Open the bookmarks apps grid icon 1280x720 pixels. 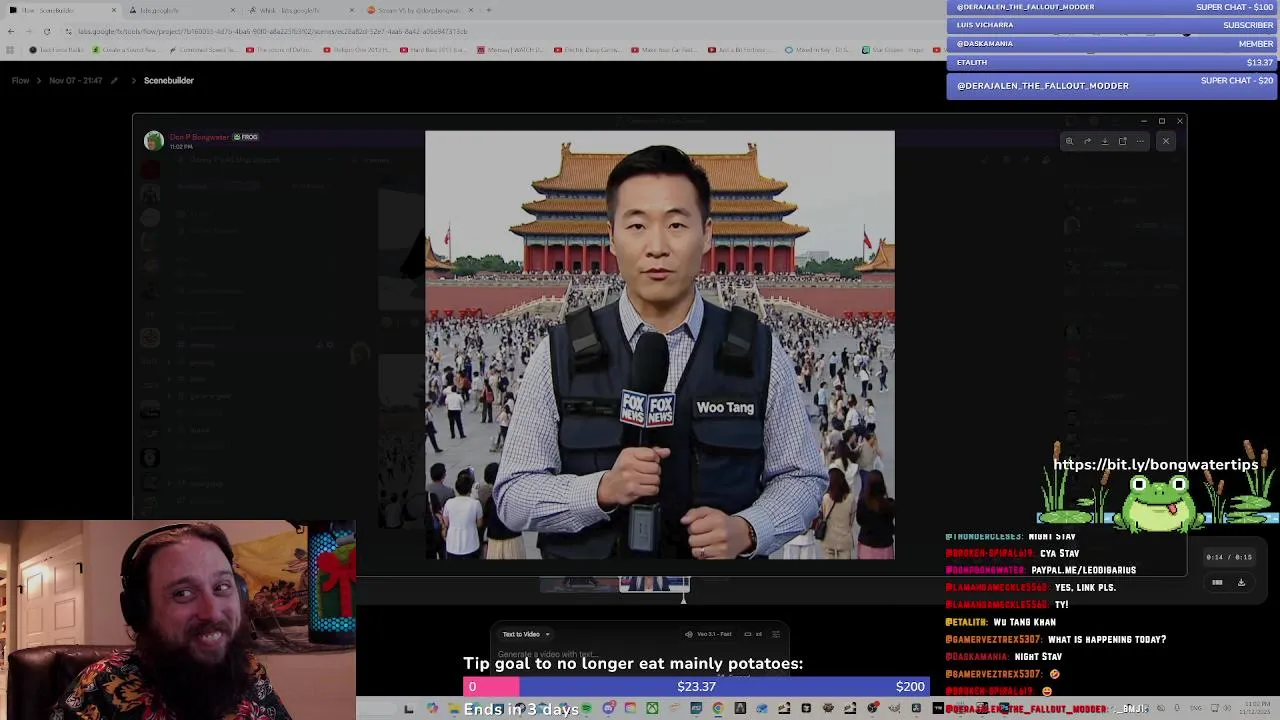[11, 49]
